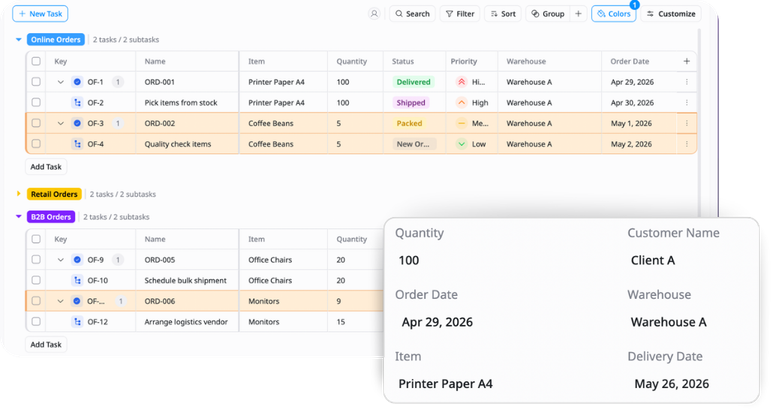Edit the Quantity field showing 100 in detail card
Image resolution: width=773 pixels, height=413 pixels.
(x=409, y=260)
